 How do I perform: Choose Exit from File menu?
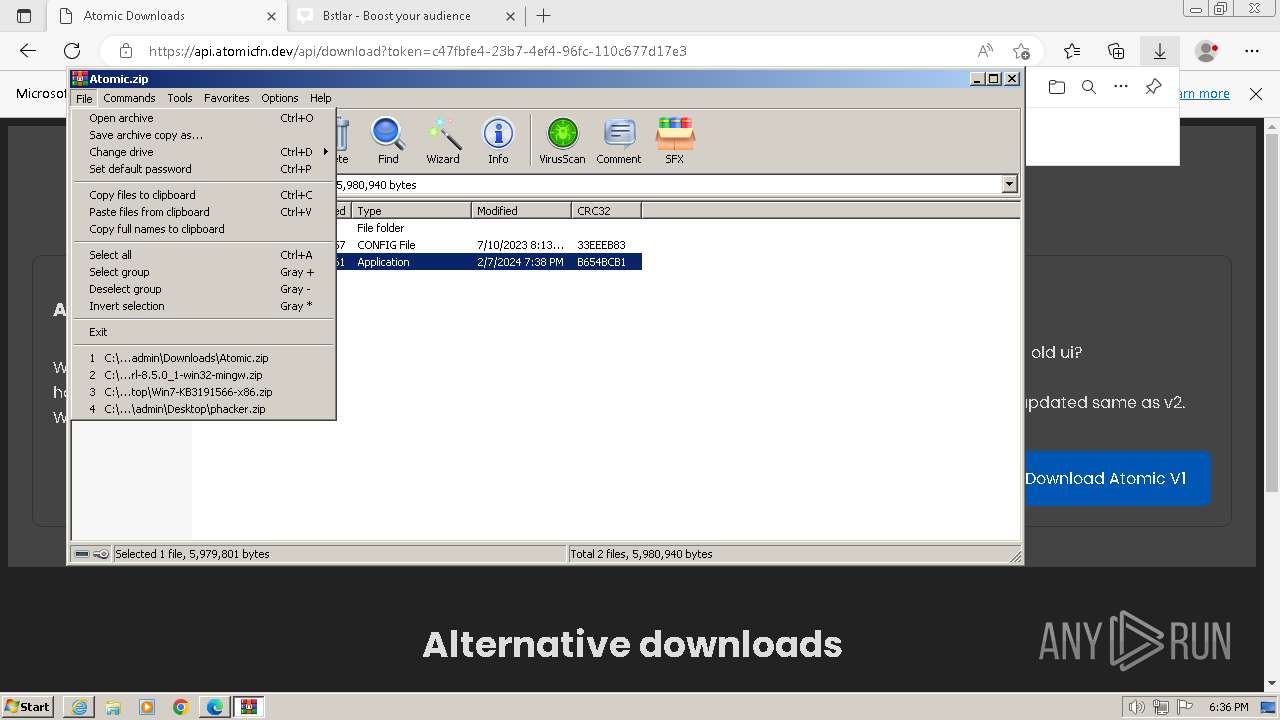pos(204,332)
